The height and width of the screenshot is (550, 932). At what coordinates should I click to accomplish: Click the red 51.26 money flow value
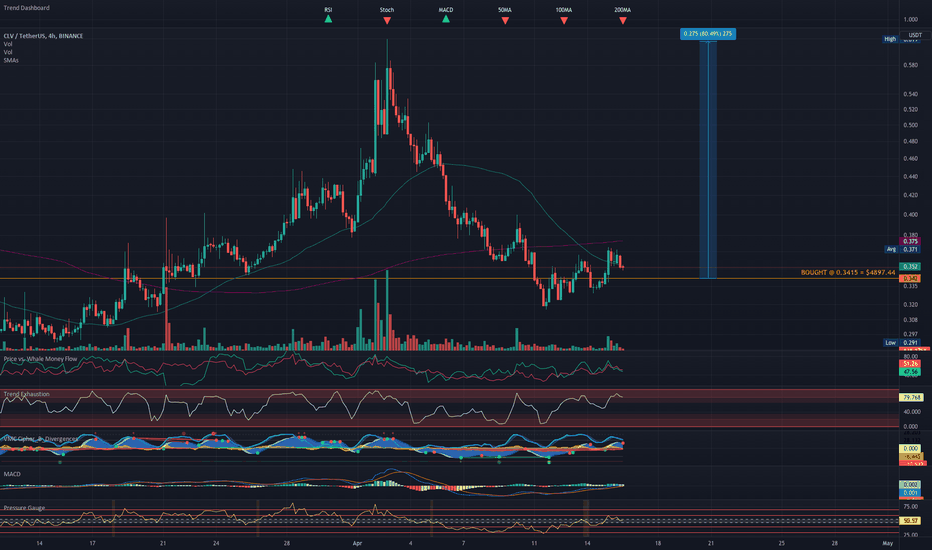[910, 363]
